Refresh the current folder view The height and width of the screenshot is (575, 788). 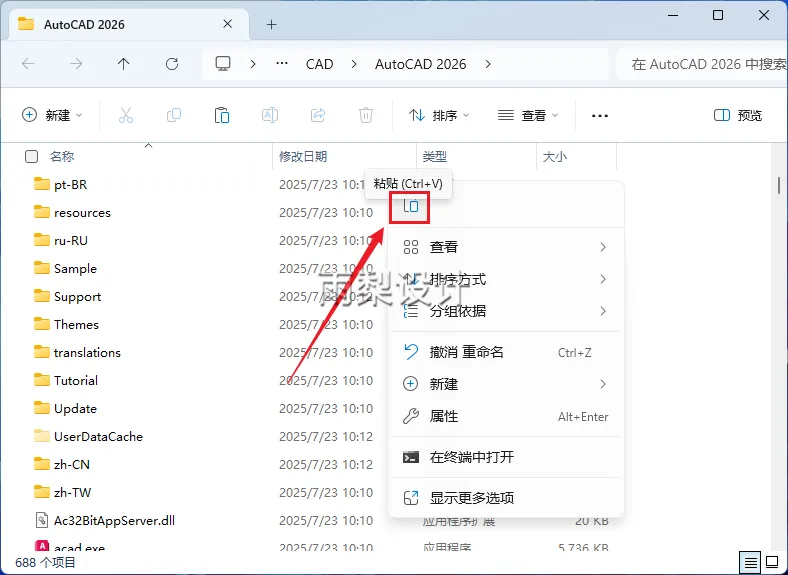point(172,64)
